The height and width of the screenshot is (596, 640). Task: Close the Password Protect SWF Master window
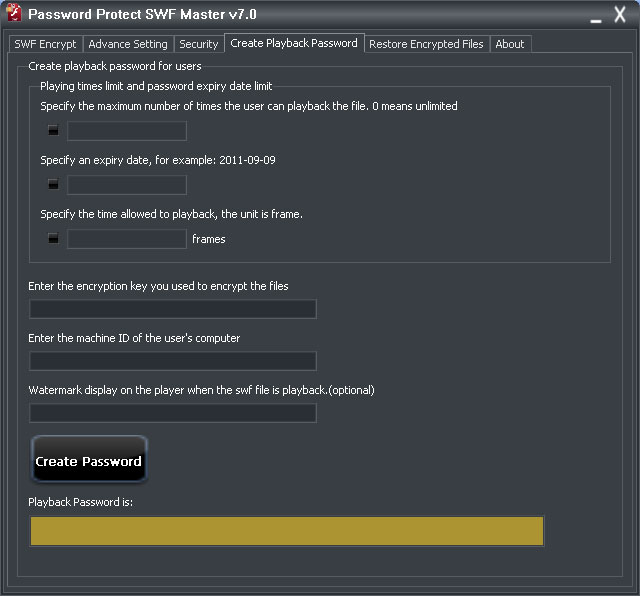tap(620, 15)
